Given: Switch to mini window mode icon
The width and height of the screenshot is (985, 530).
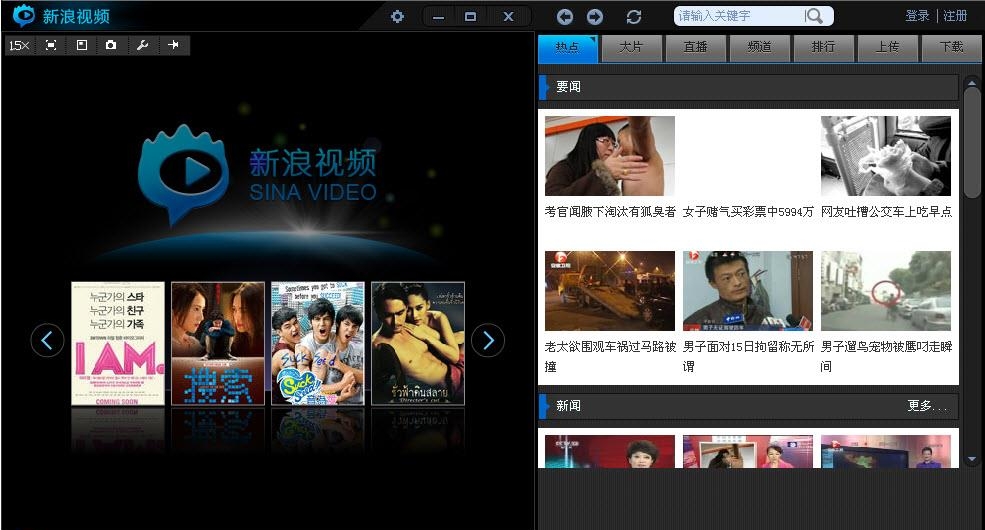Looking at the screenshot, I should (82, 45).
